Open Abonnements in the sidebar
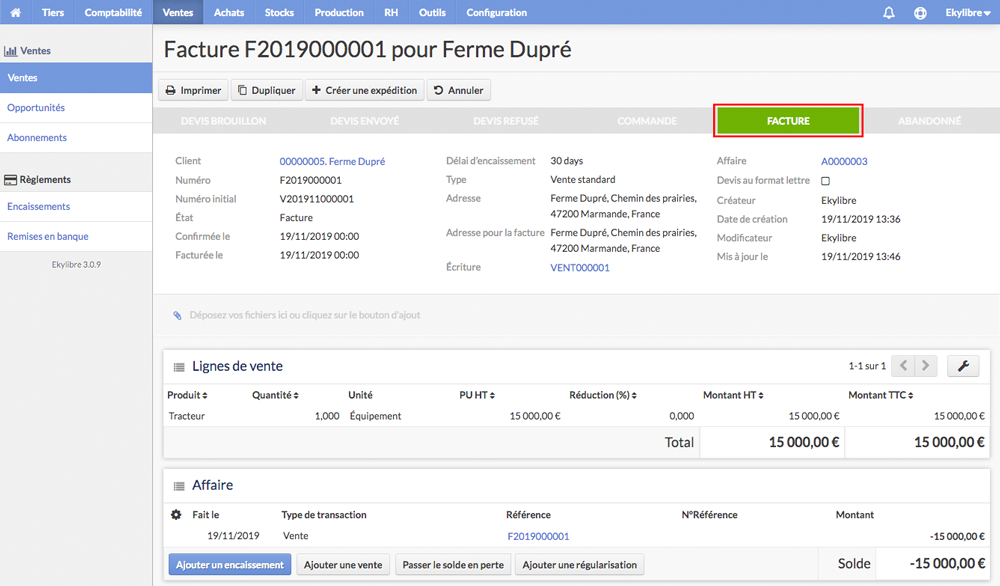Image resolution: width=1000 pixels, height=586 pixels. [x=76, y=138]
